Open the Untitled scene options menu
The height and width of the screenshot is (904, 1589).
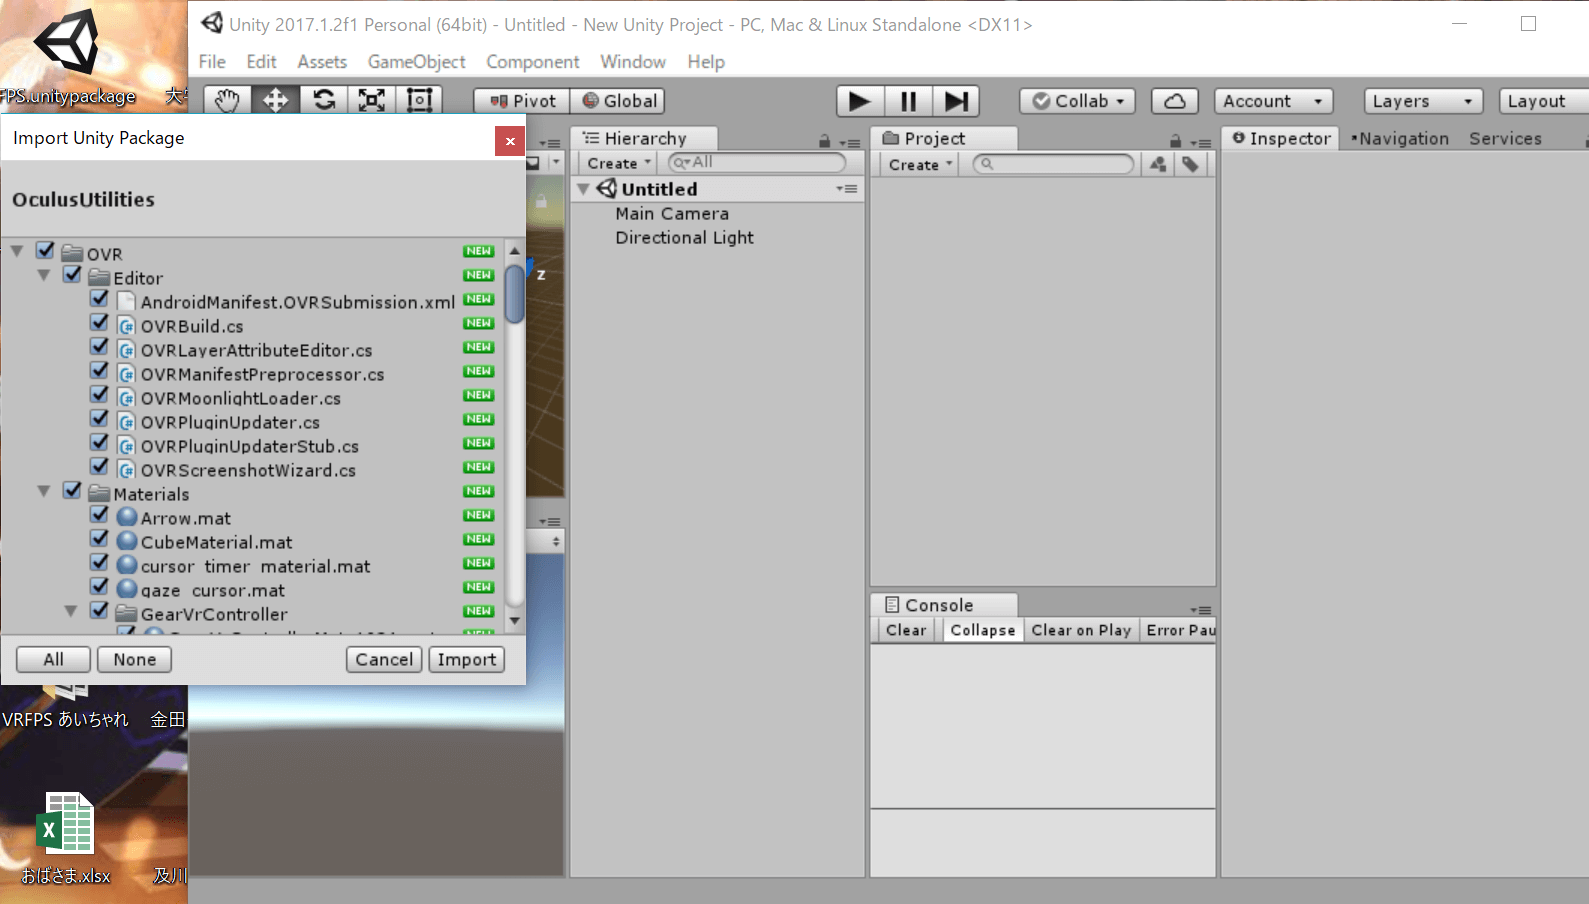(x=847, y=189)
